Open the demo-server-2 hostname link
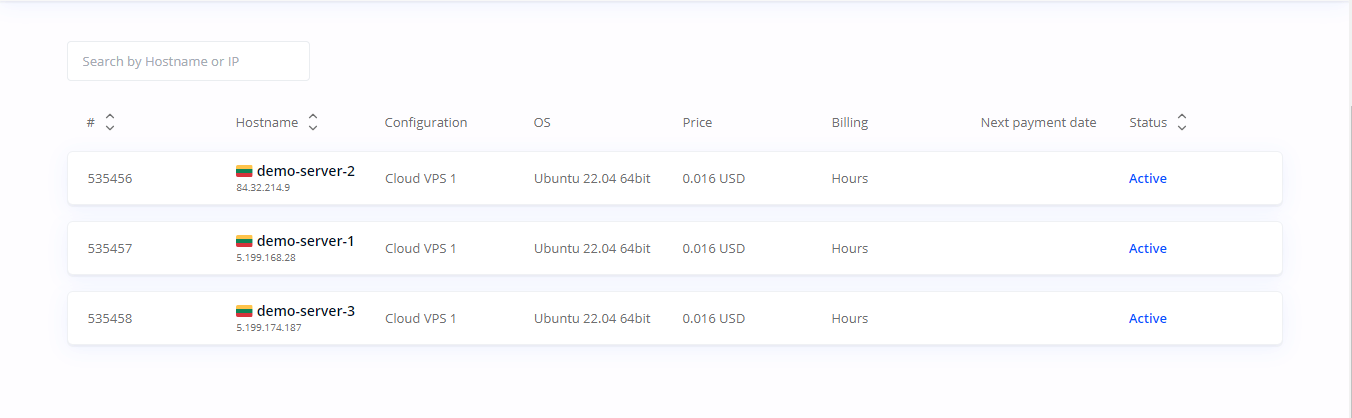 tap(305, 171)
